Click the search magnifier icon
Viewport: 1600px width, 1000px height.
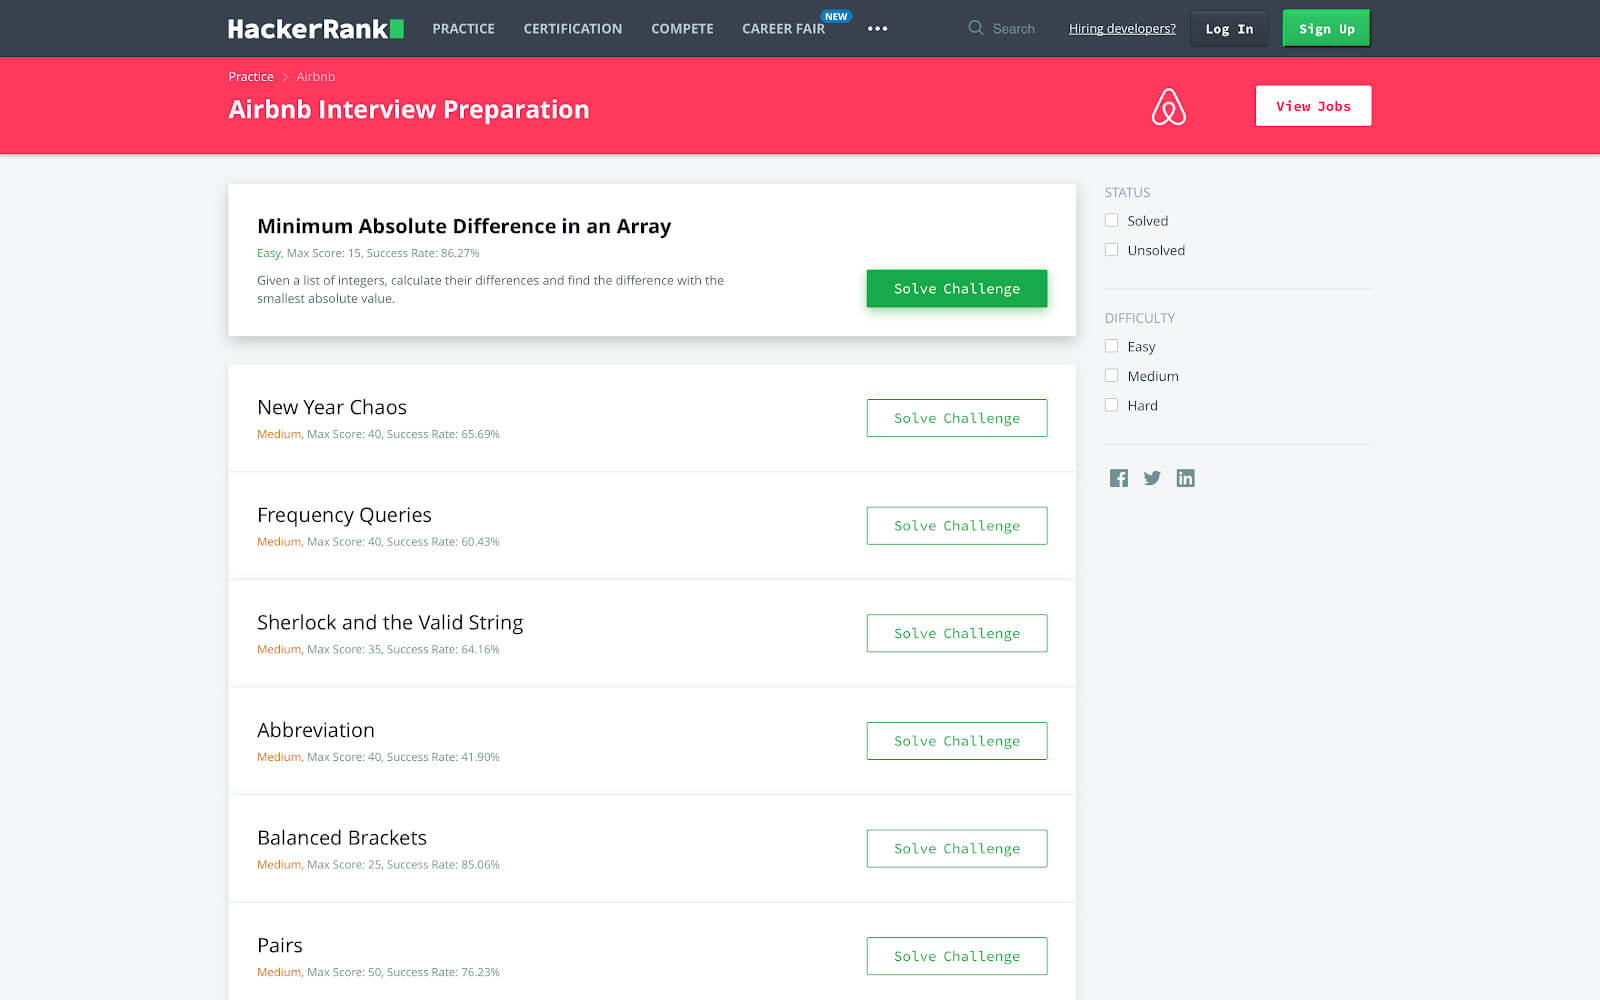click(976, 28)
